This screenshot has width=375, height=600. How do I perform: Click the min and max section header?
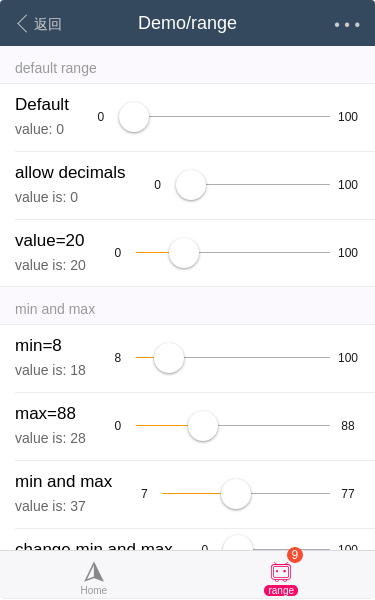(x=55, y=309)
